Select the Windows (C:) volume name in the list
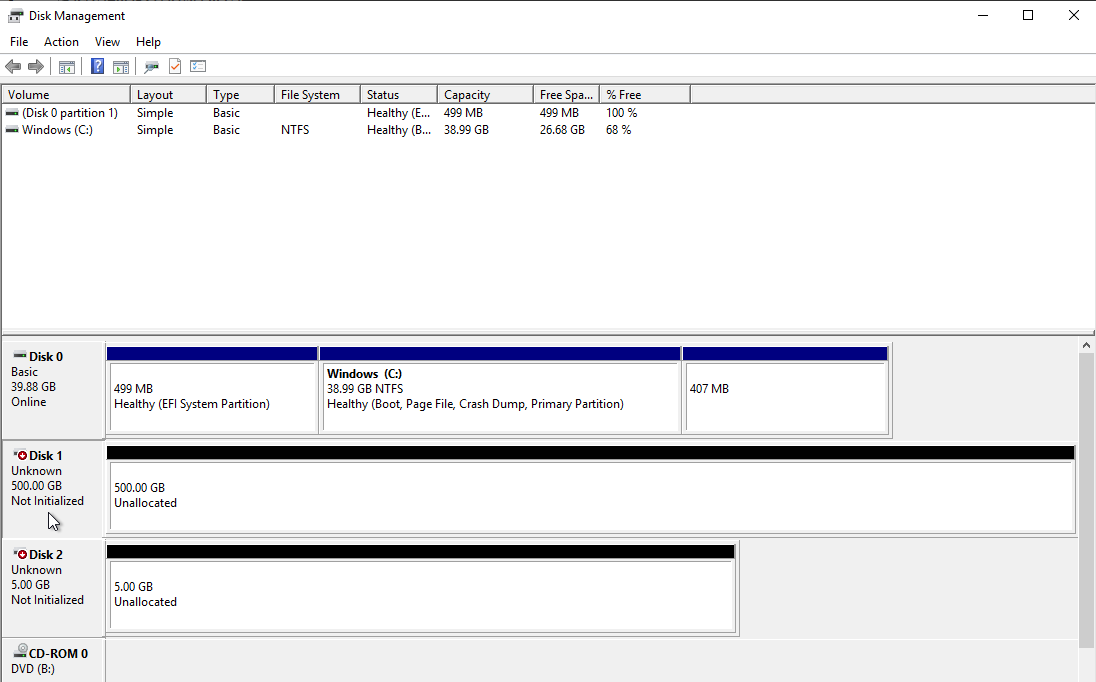Viewport: 1096px width, 682px height. tap(57, 130)
